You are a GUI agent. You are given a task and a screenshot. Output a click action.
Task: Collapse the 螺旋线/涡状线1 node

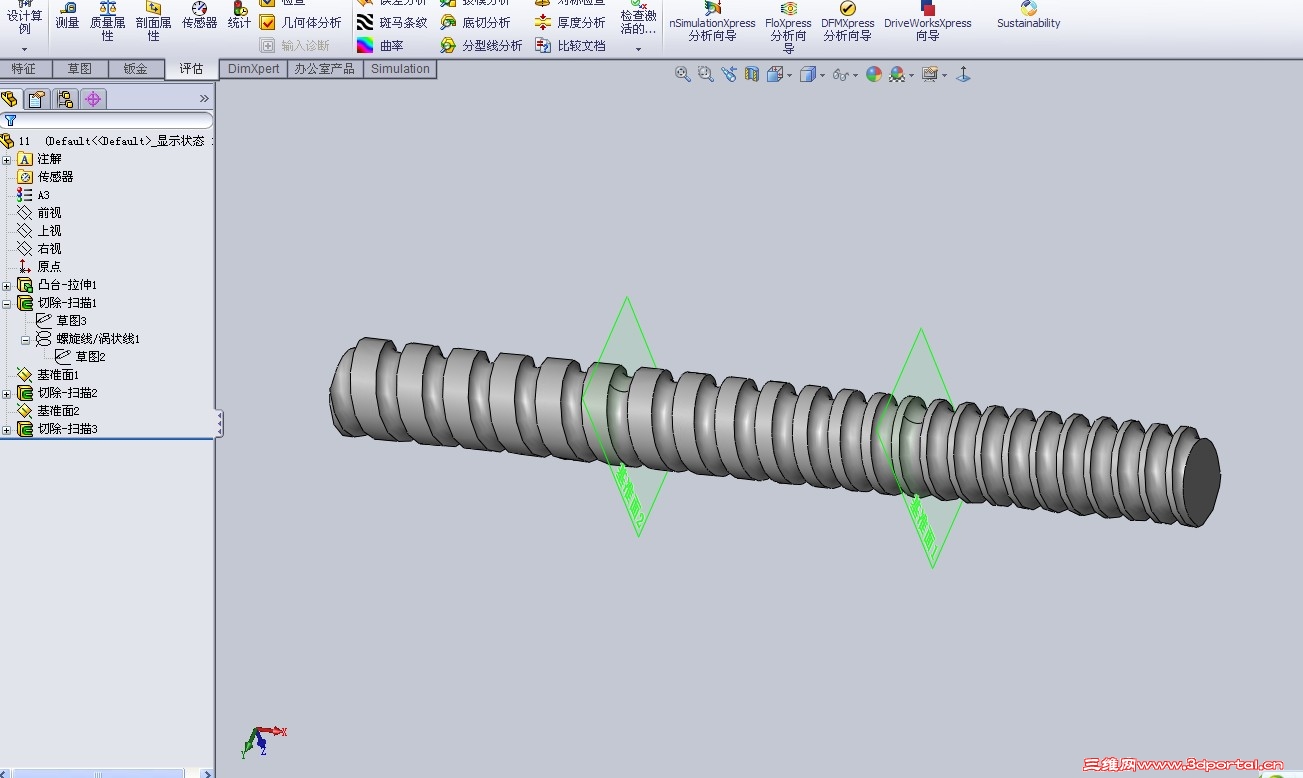pyautogui.click(x=26, y=339)
